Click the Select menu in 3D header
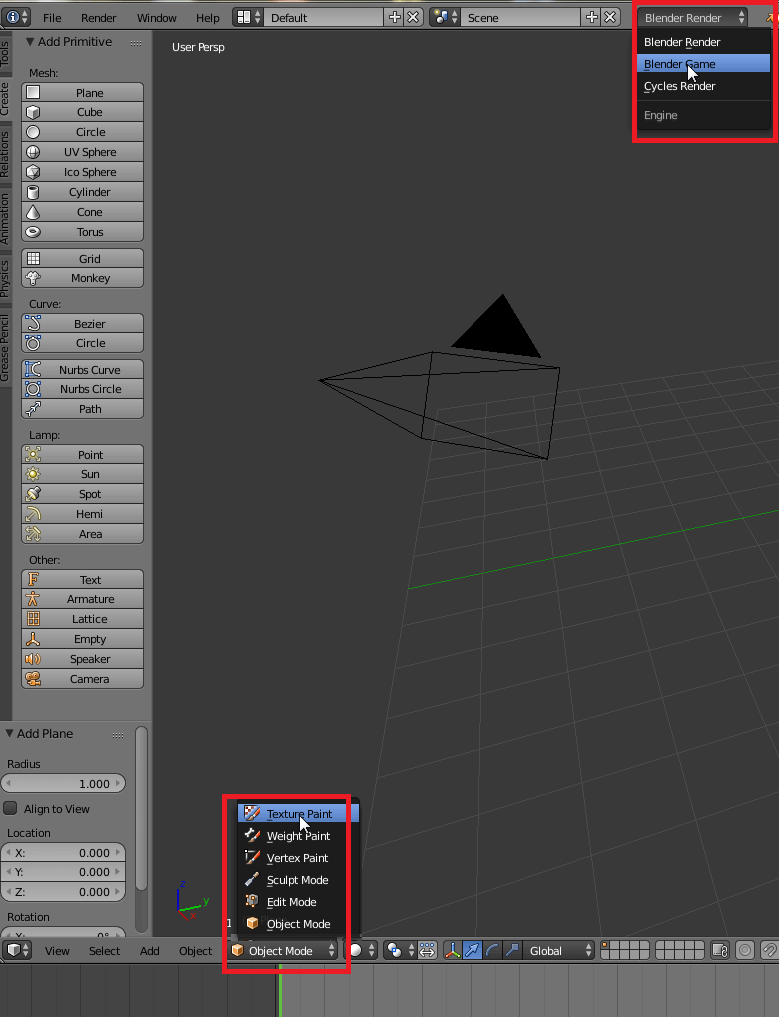This screenshot has height=1017, width=779. coord(104,951)
